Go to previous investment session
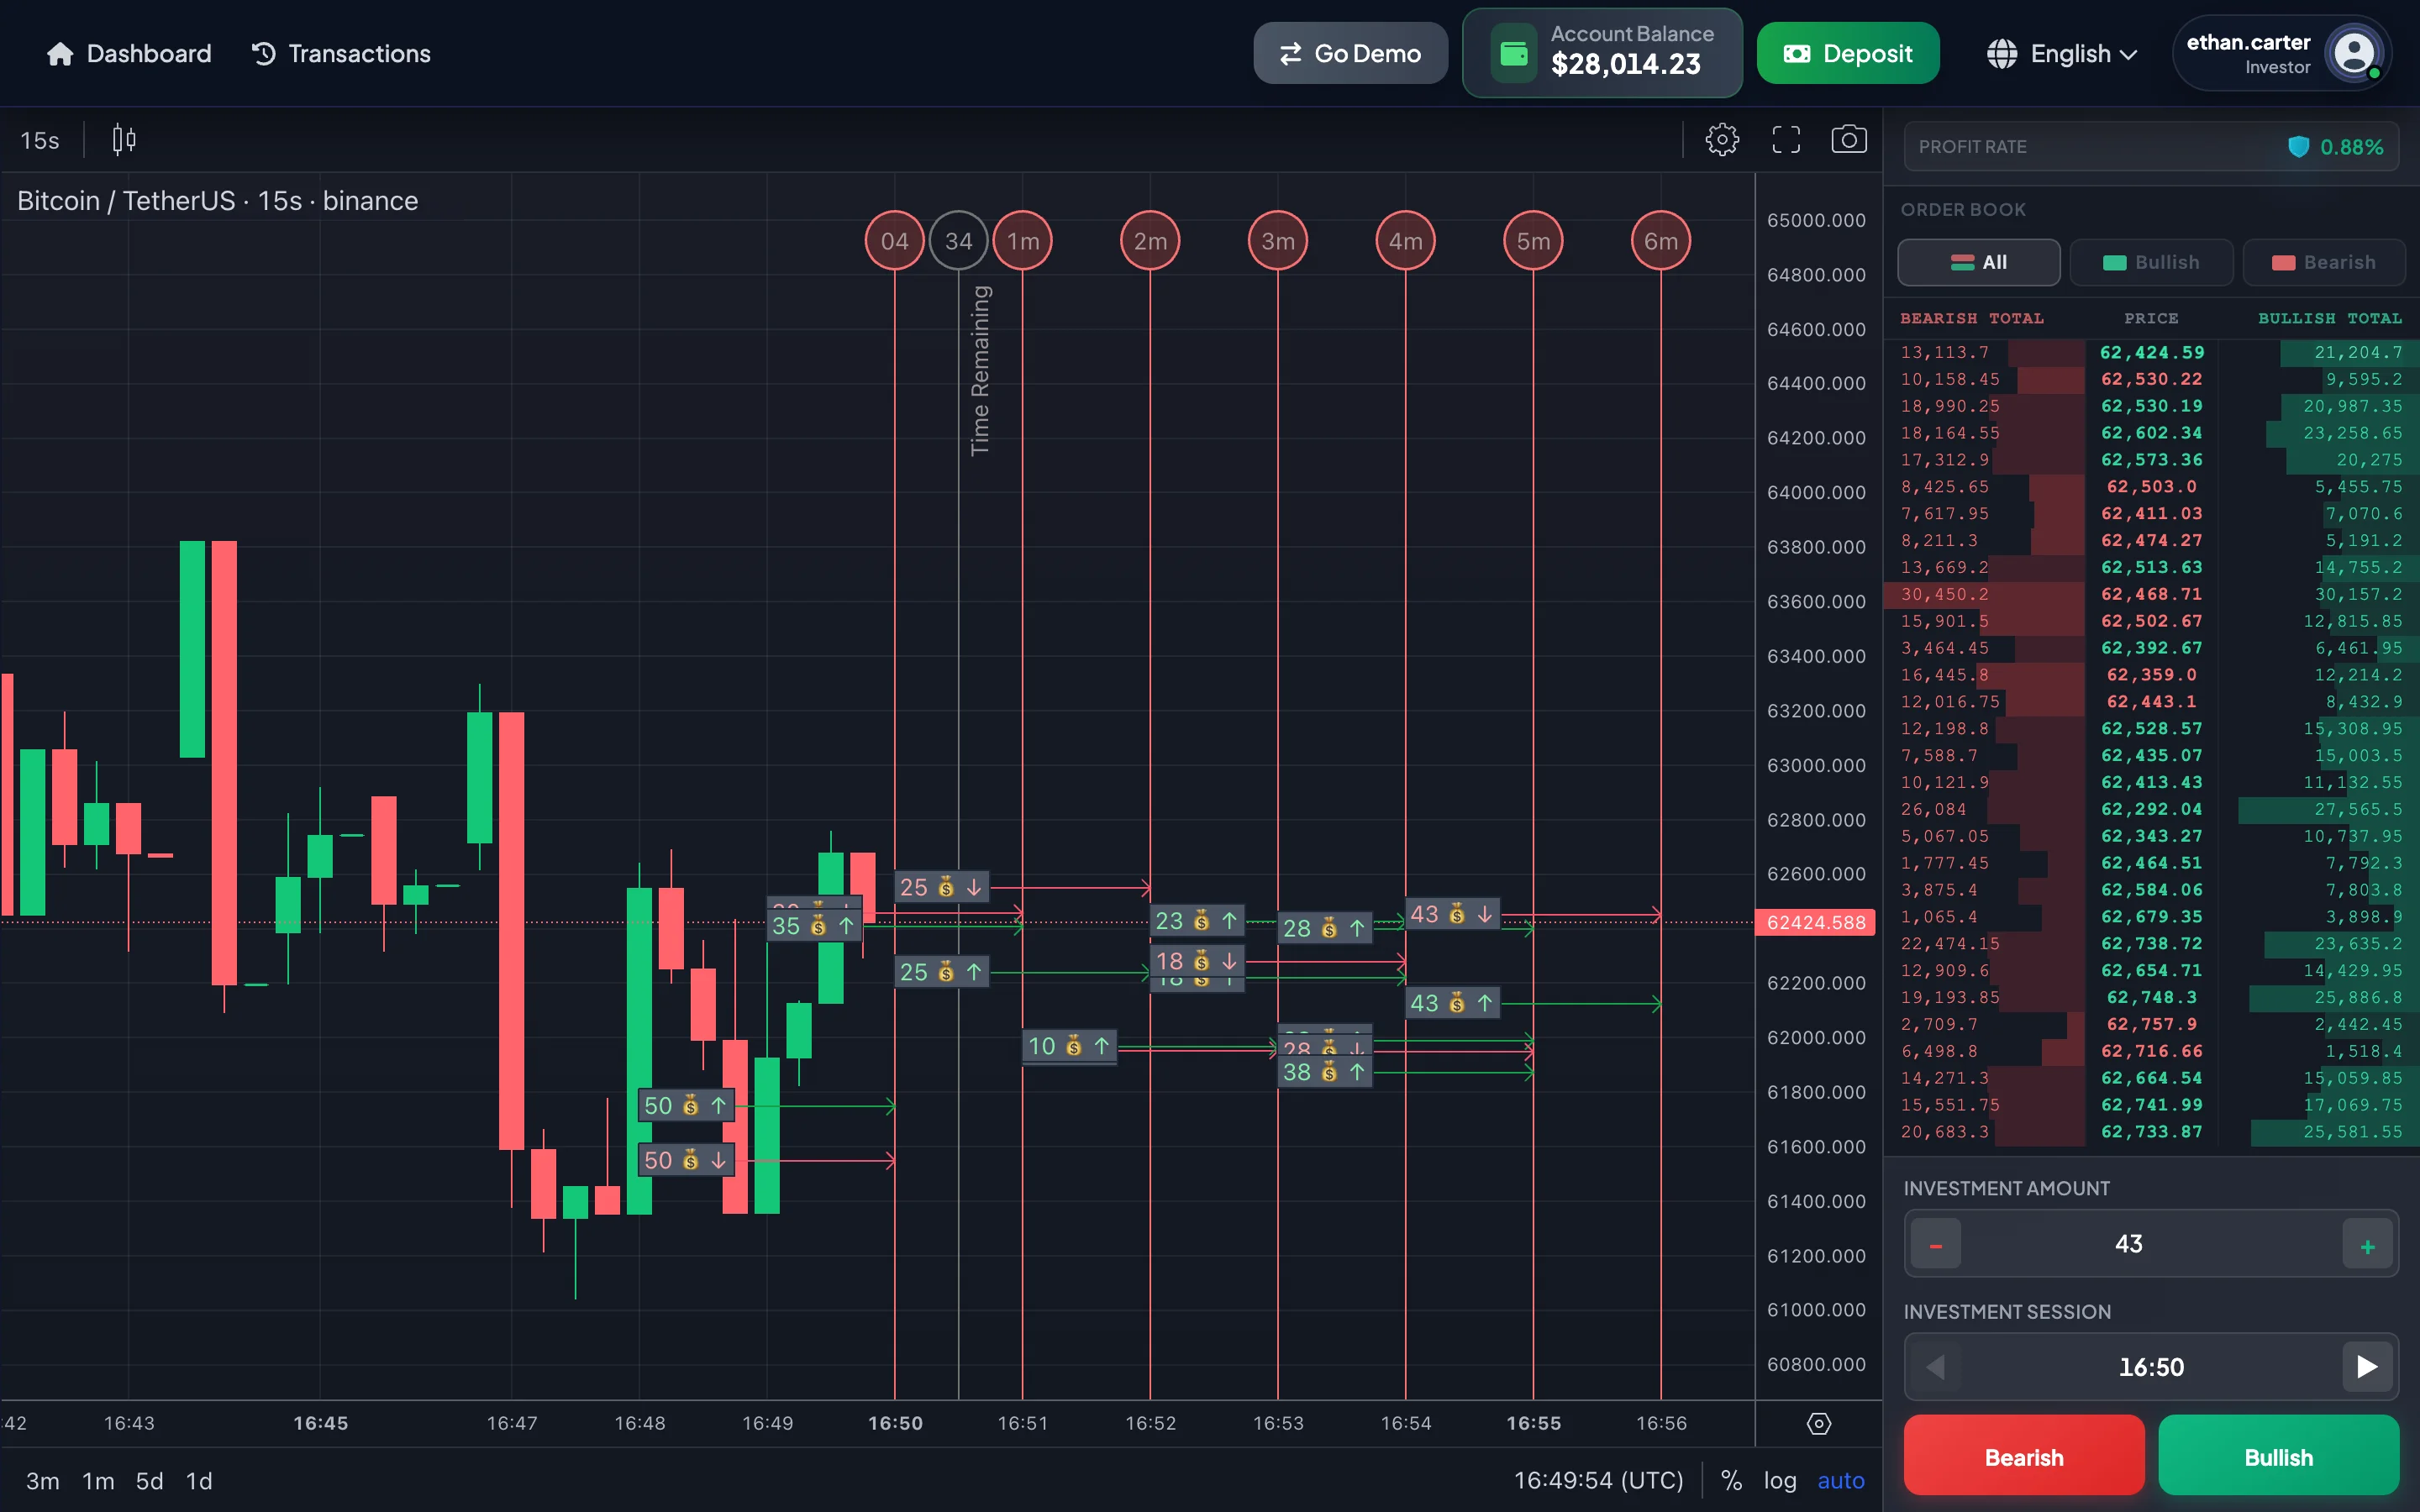The width and height of the screenshot is (2420, 1512). 1936,1367
